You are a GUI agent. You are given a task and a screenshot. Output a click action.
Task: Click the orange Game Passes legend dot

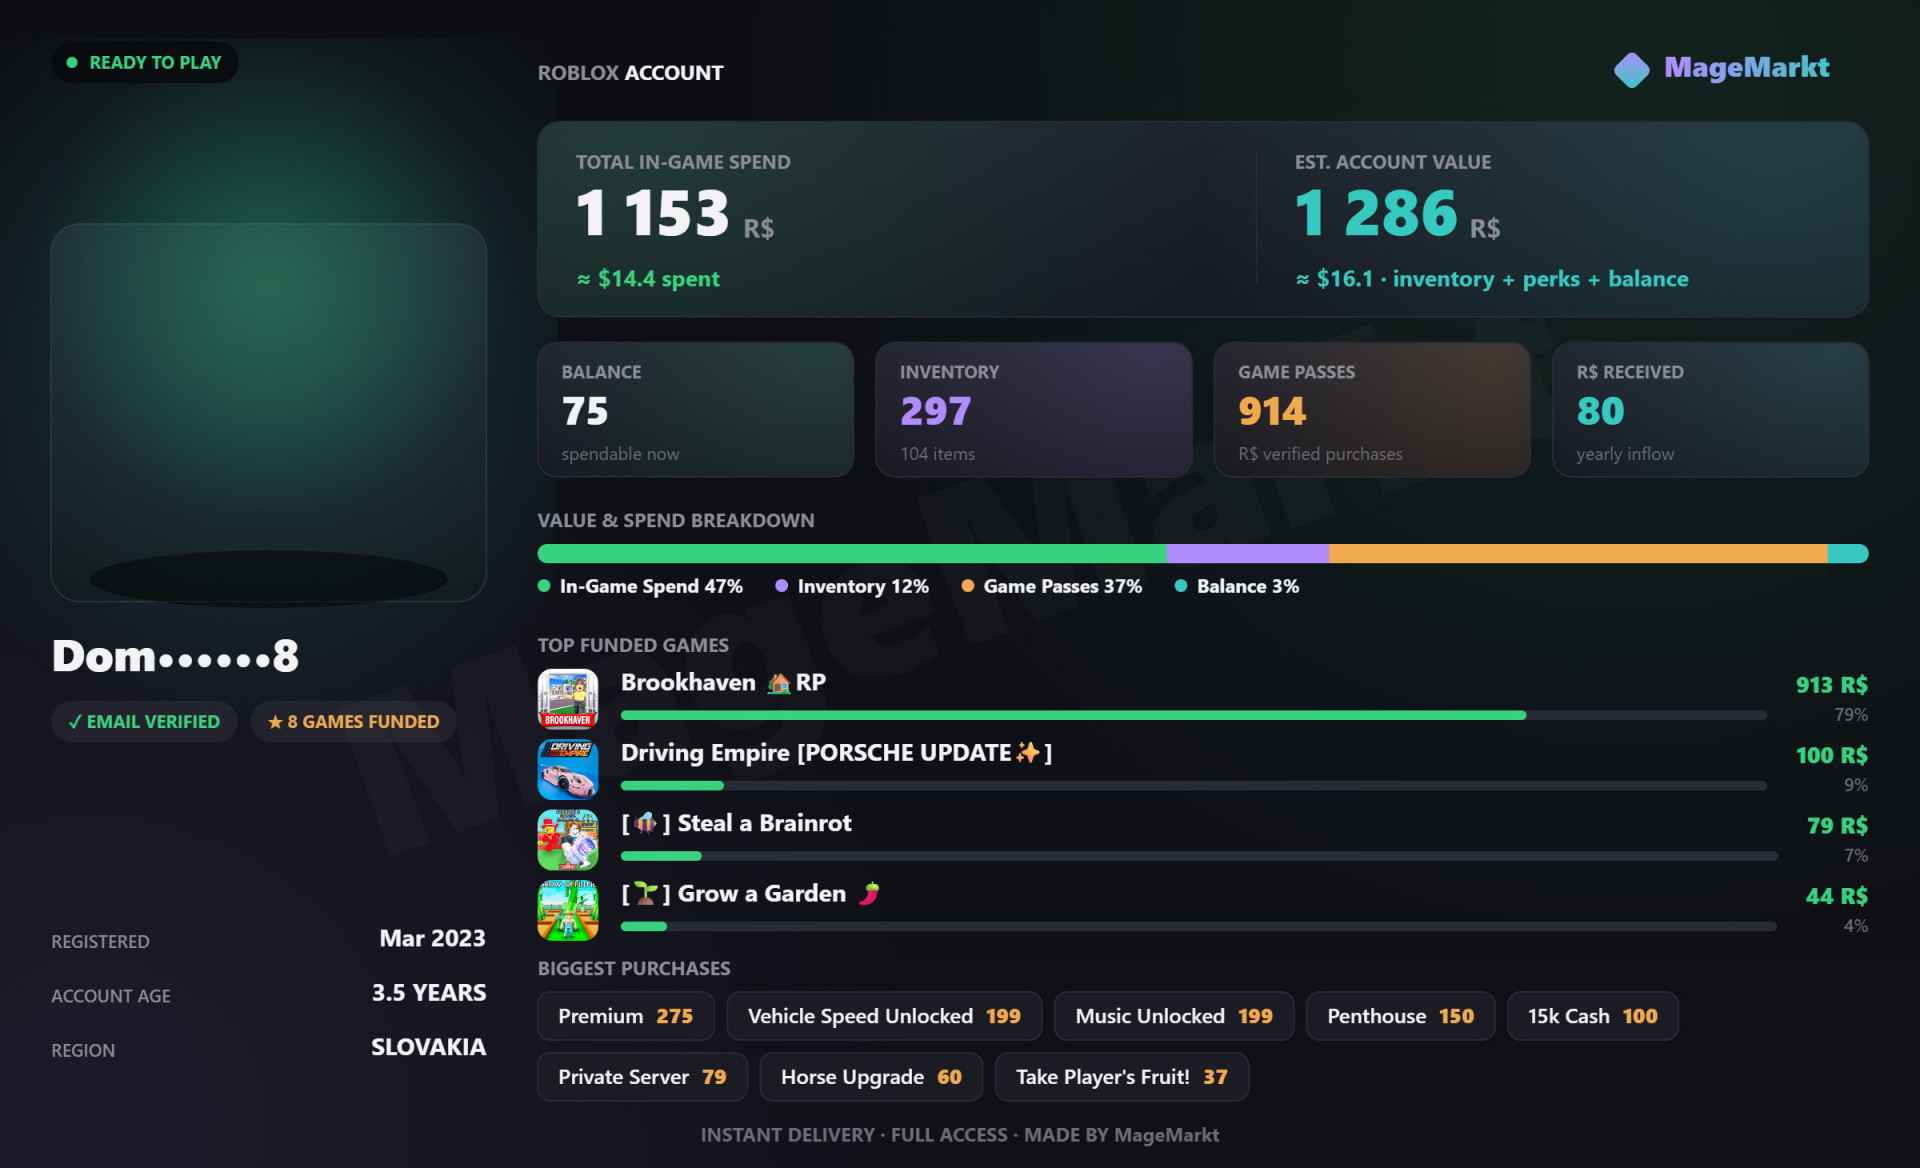[968, 586]
